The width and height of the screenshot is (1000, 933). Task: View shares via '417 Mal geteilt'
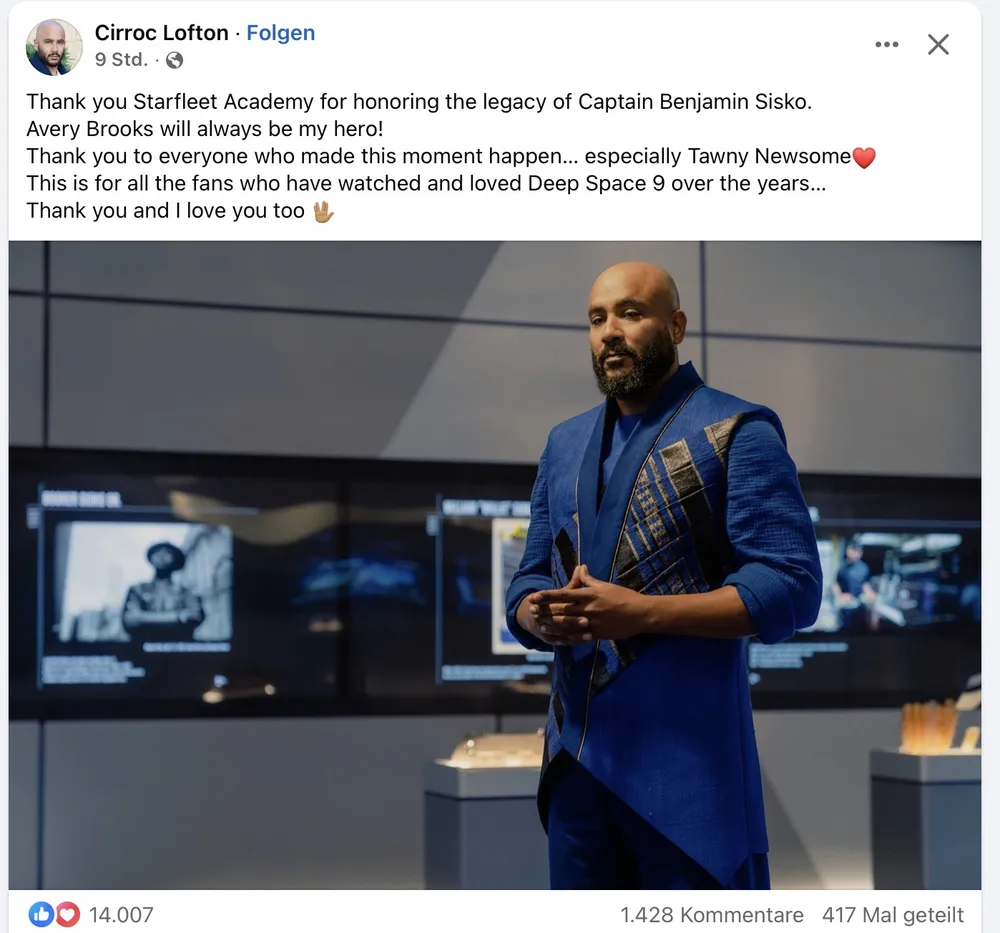893,915
